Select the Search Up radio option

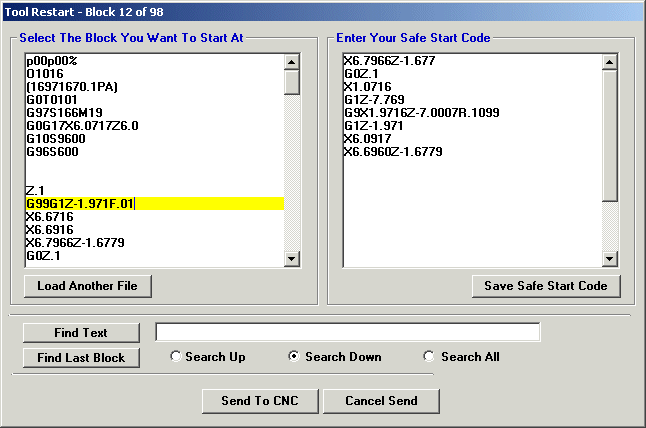(x=208, y=356)
